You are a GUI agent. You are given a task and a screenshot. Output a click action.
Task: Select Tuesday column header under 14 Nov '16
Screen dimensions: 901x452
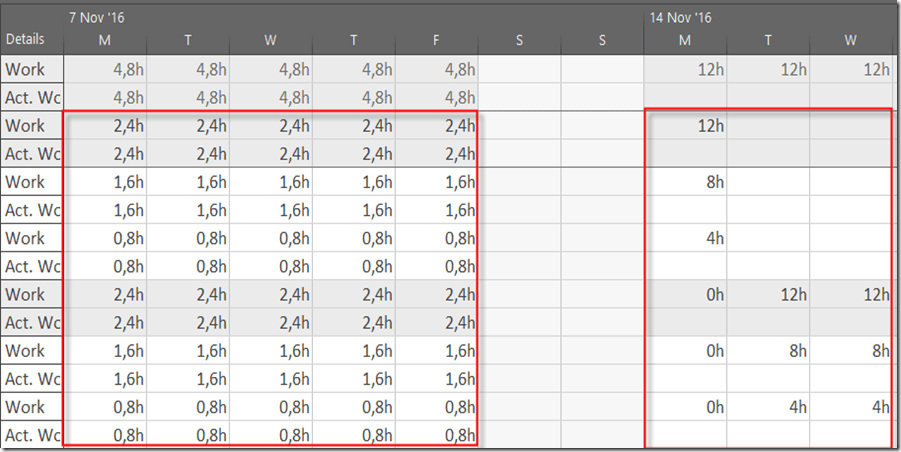tap(768, 40)
